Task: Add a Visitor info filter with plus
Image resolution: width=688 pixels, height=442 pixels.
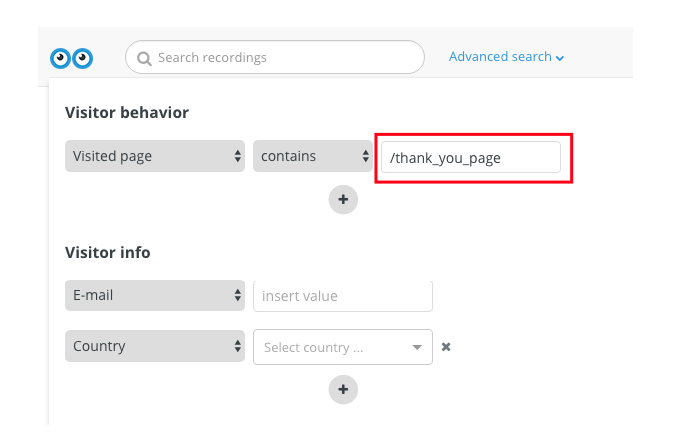Action: pyautogui.click(x=343, y=389)
